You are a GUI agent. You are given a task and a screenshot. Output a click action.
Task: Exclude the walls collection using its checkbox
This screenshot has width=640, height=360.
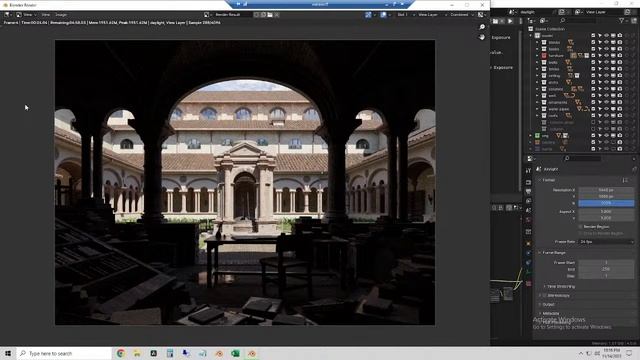click(x=593, y=62)
